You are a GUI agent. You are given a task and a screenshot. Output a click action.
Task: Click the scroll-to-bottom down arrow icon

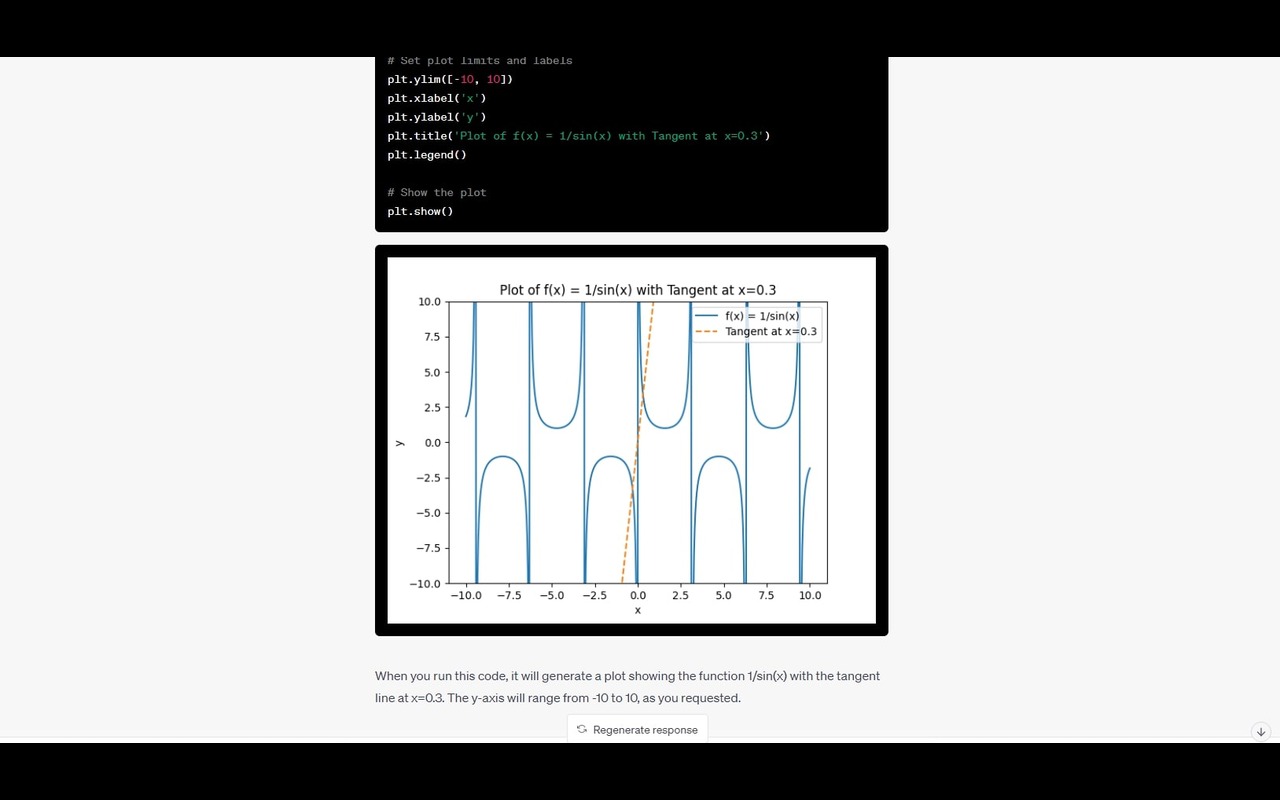click(x=1261, y=731)
